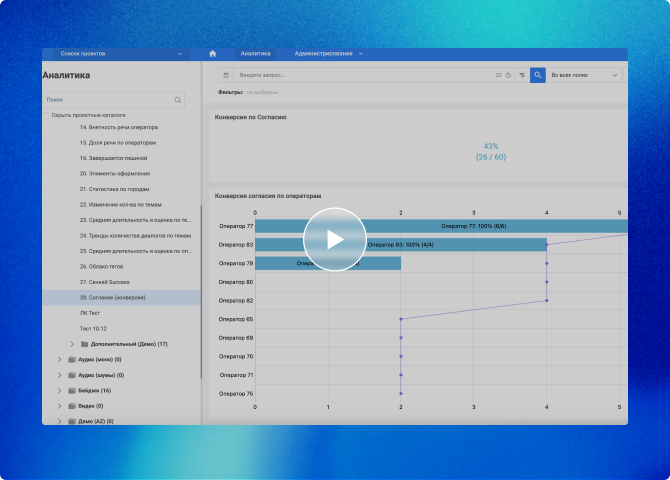Toggle 'Скрыть проектные каталоги' checkbox
The width and height of the screenshot is (670, 480).
point(46,115)
